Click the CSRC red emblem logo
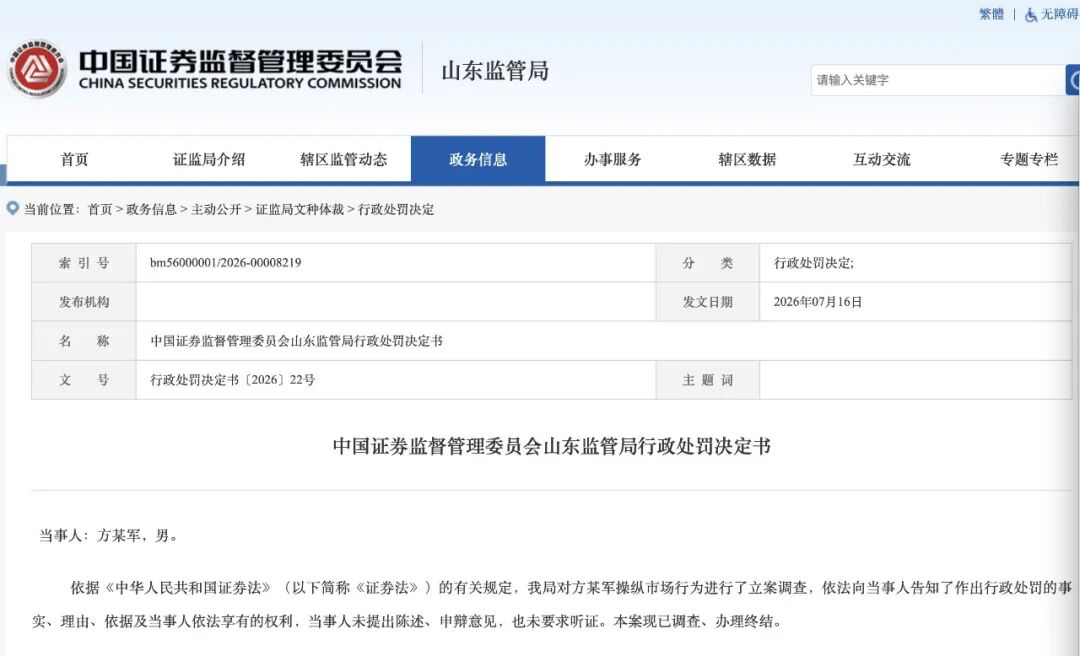Image resolution: width=1080 pixels, height=656 pixels. tap(37, 68)
